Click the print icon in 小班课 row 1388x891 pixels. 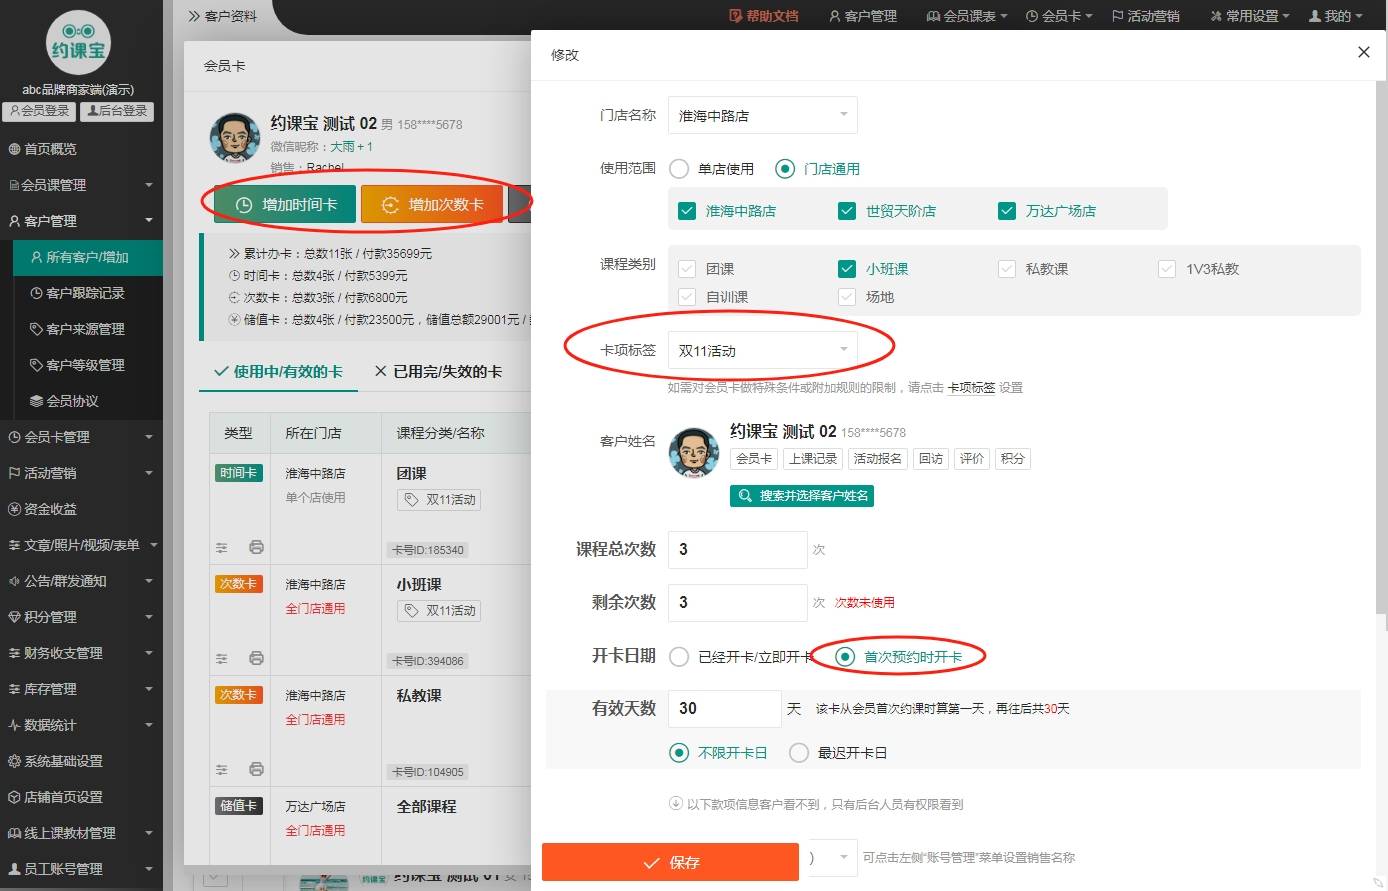click(256, 658)
